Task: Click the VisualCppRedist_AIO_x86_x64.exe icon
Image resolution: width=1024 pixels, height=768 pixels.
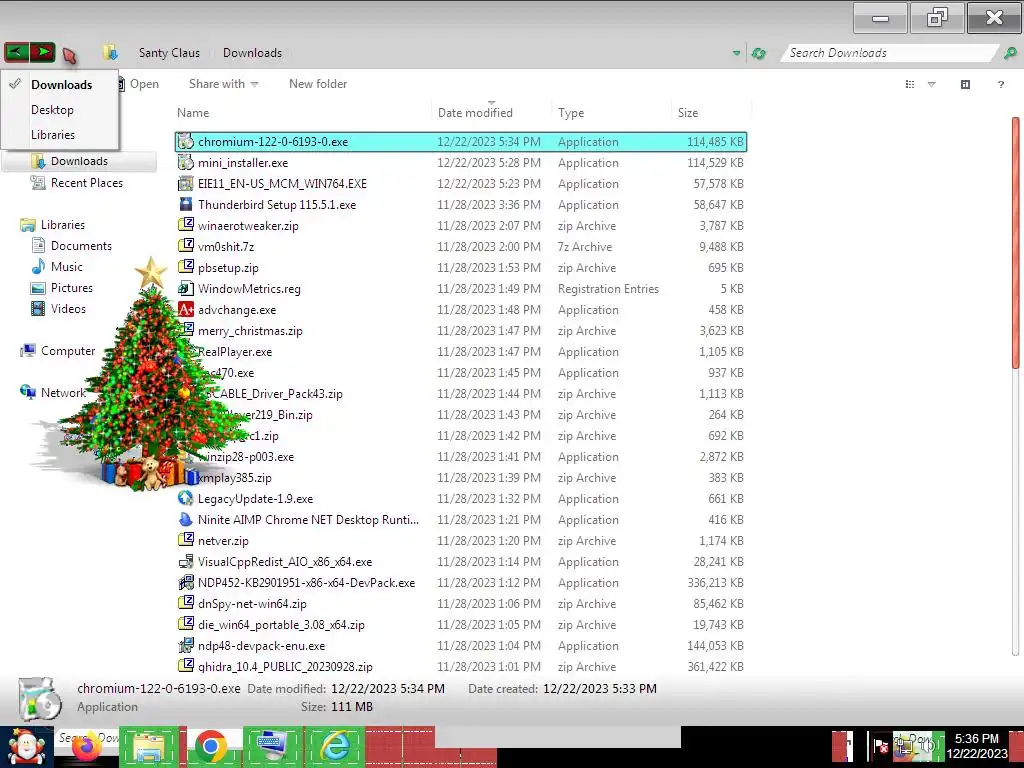Action: [185, 562]
